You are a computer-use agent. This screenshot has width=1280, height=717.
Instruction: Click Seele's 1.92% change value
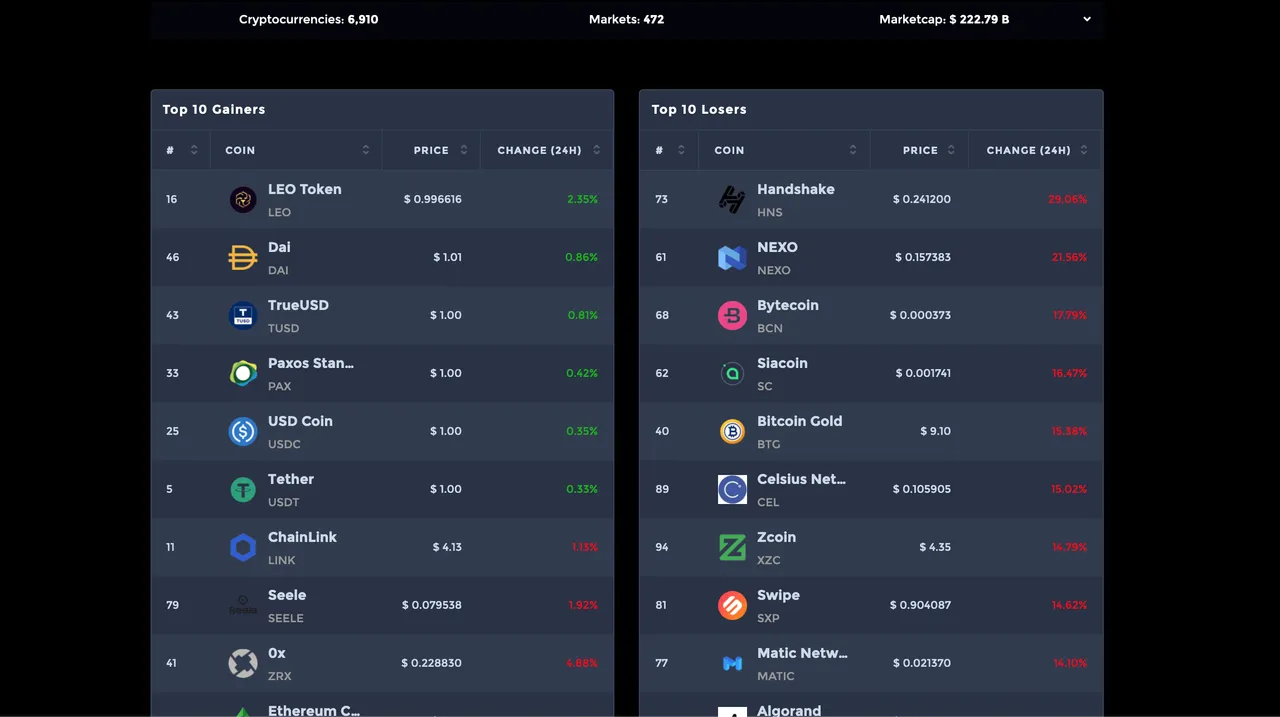pos(583,605)
